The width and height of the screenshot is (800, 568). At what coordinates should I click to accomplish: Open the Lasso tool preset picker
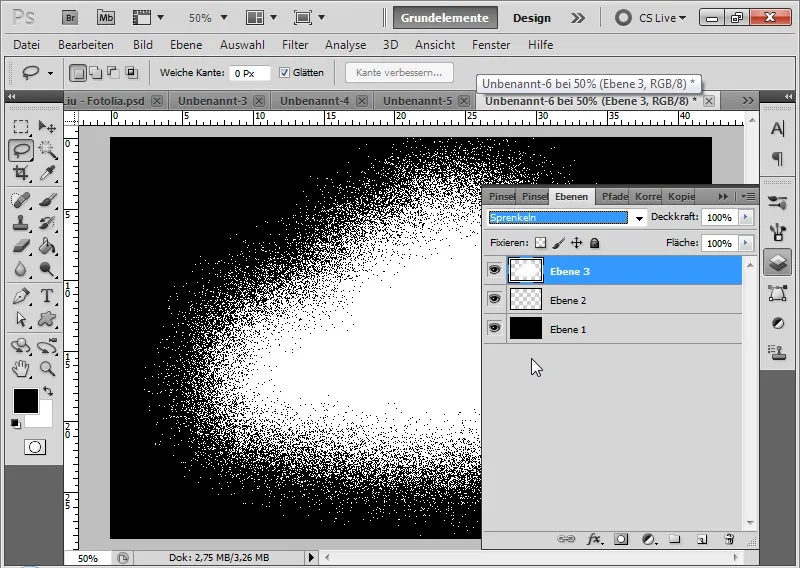click(50, 73)
